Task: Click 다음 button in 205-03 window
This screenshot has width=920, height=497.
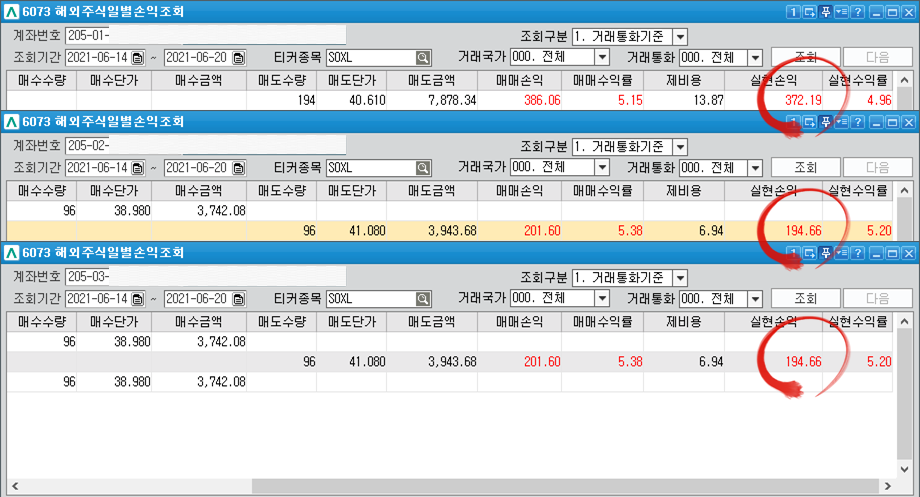Action: [877, 299]
